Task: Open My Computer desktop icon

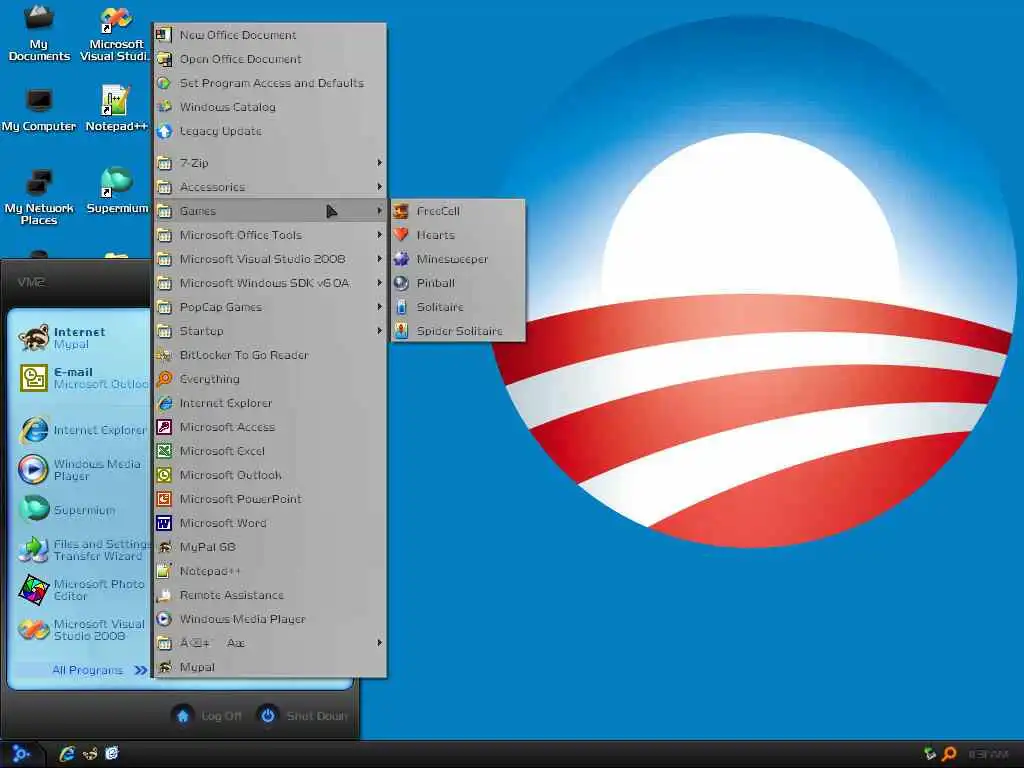Action: tap(39, 109)
